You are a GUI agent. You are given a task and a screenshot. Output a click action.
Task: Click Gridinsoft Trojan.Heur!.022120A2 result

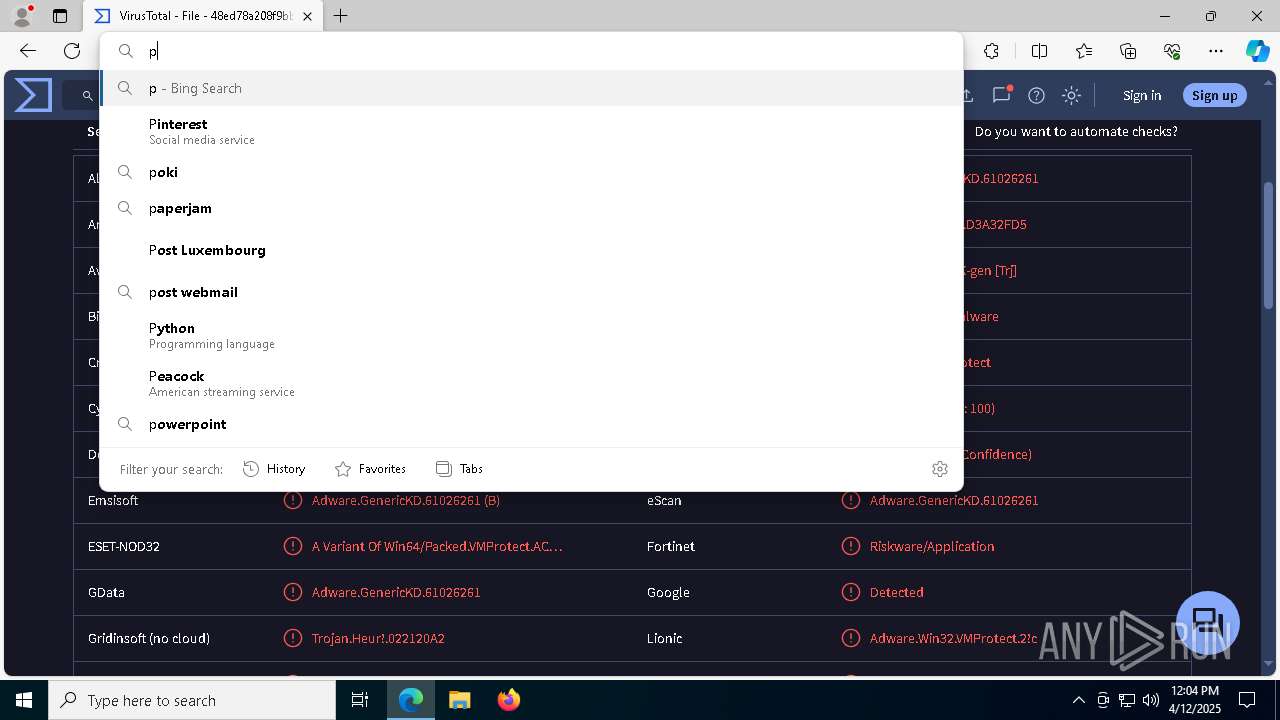378,638
